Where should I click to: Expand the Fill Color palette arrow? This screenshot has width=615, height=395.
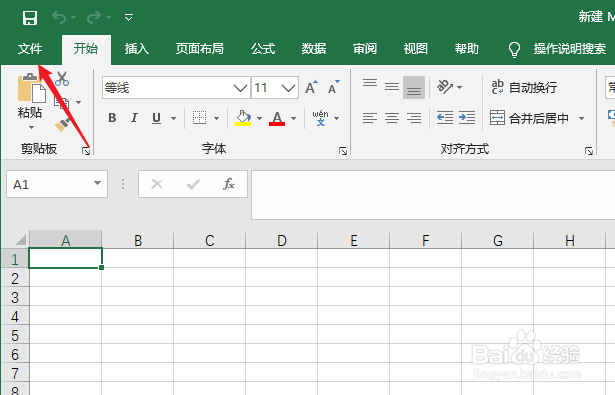click(259, 118)
